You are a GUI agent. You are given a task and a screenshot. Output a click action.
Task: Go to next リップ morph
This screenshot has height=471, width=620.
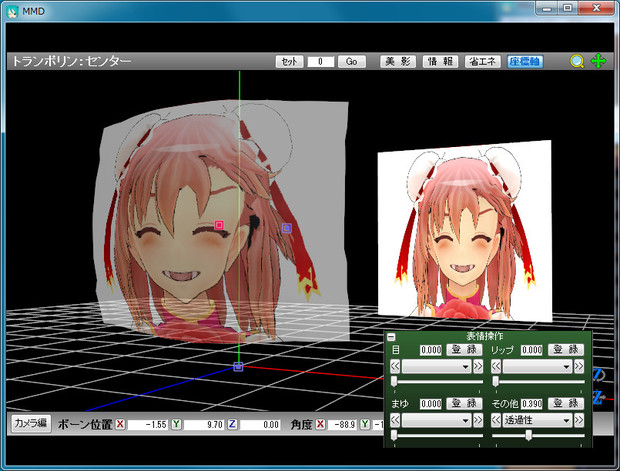[x=579, y=367]
